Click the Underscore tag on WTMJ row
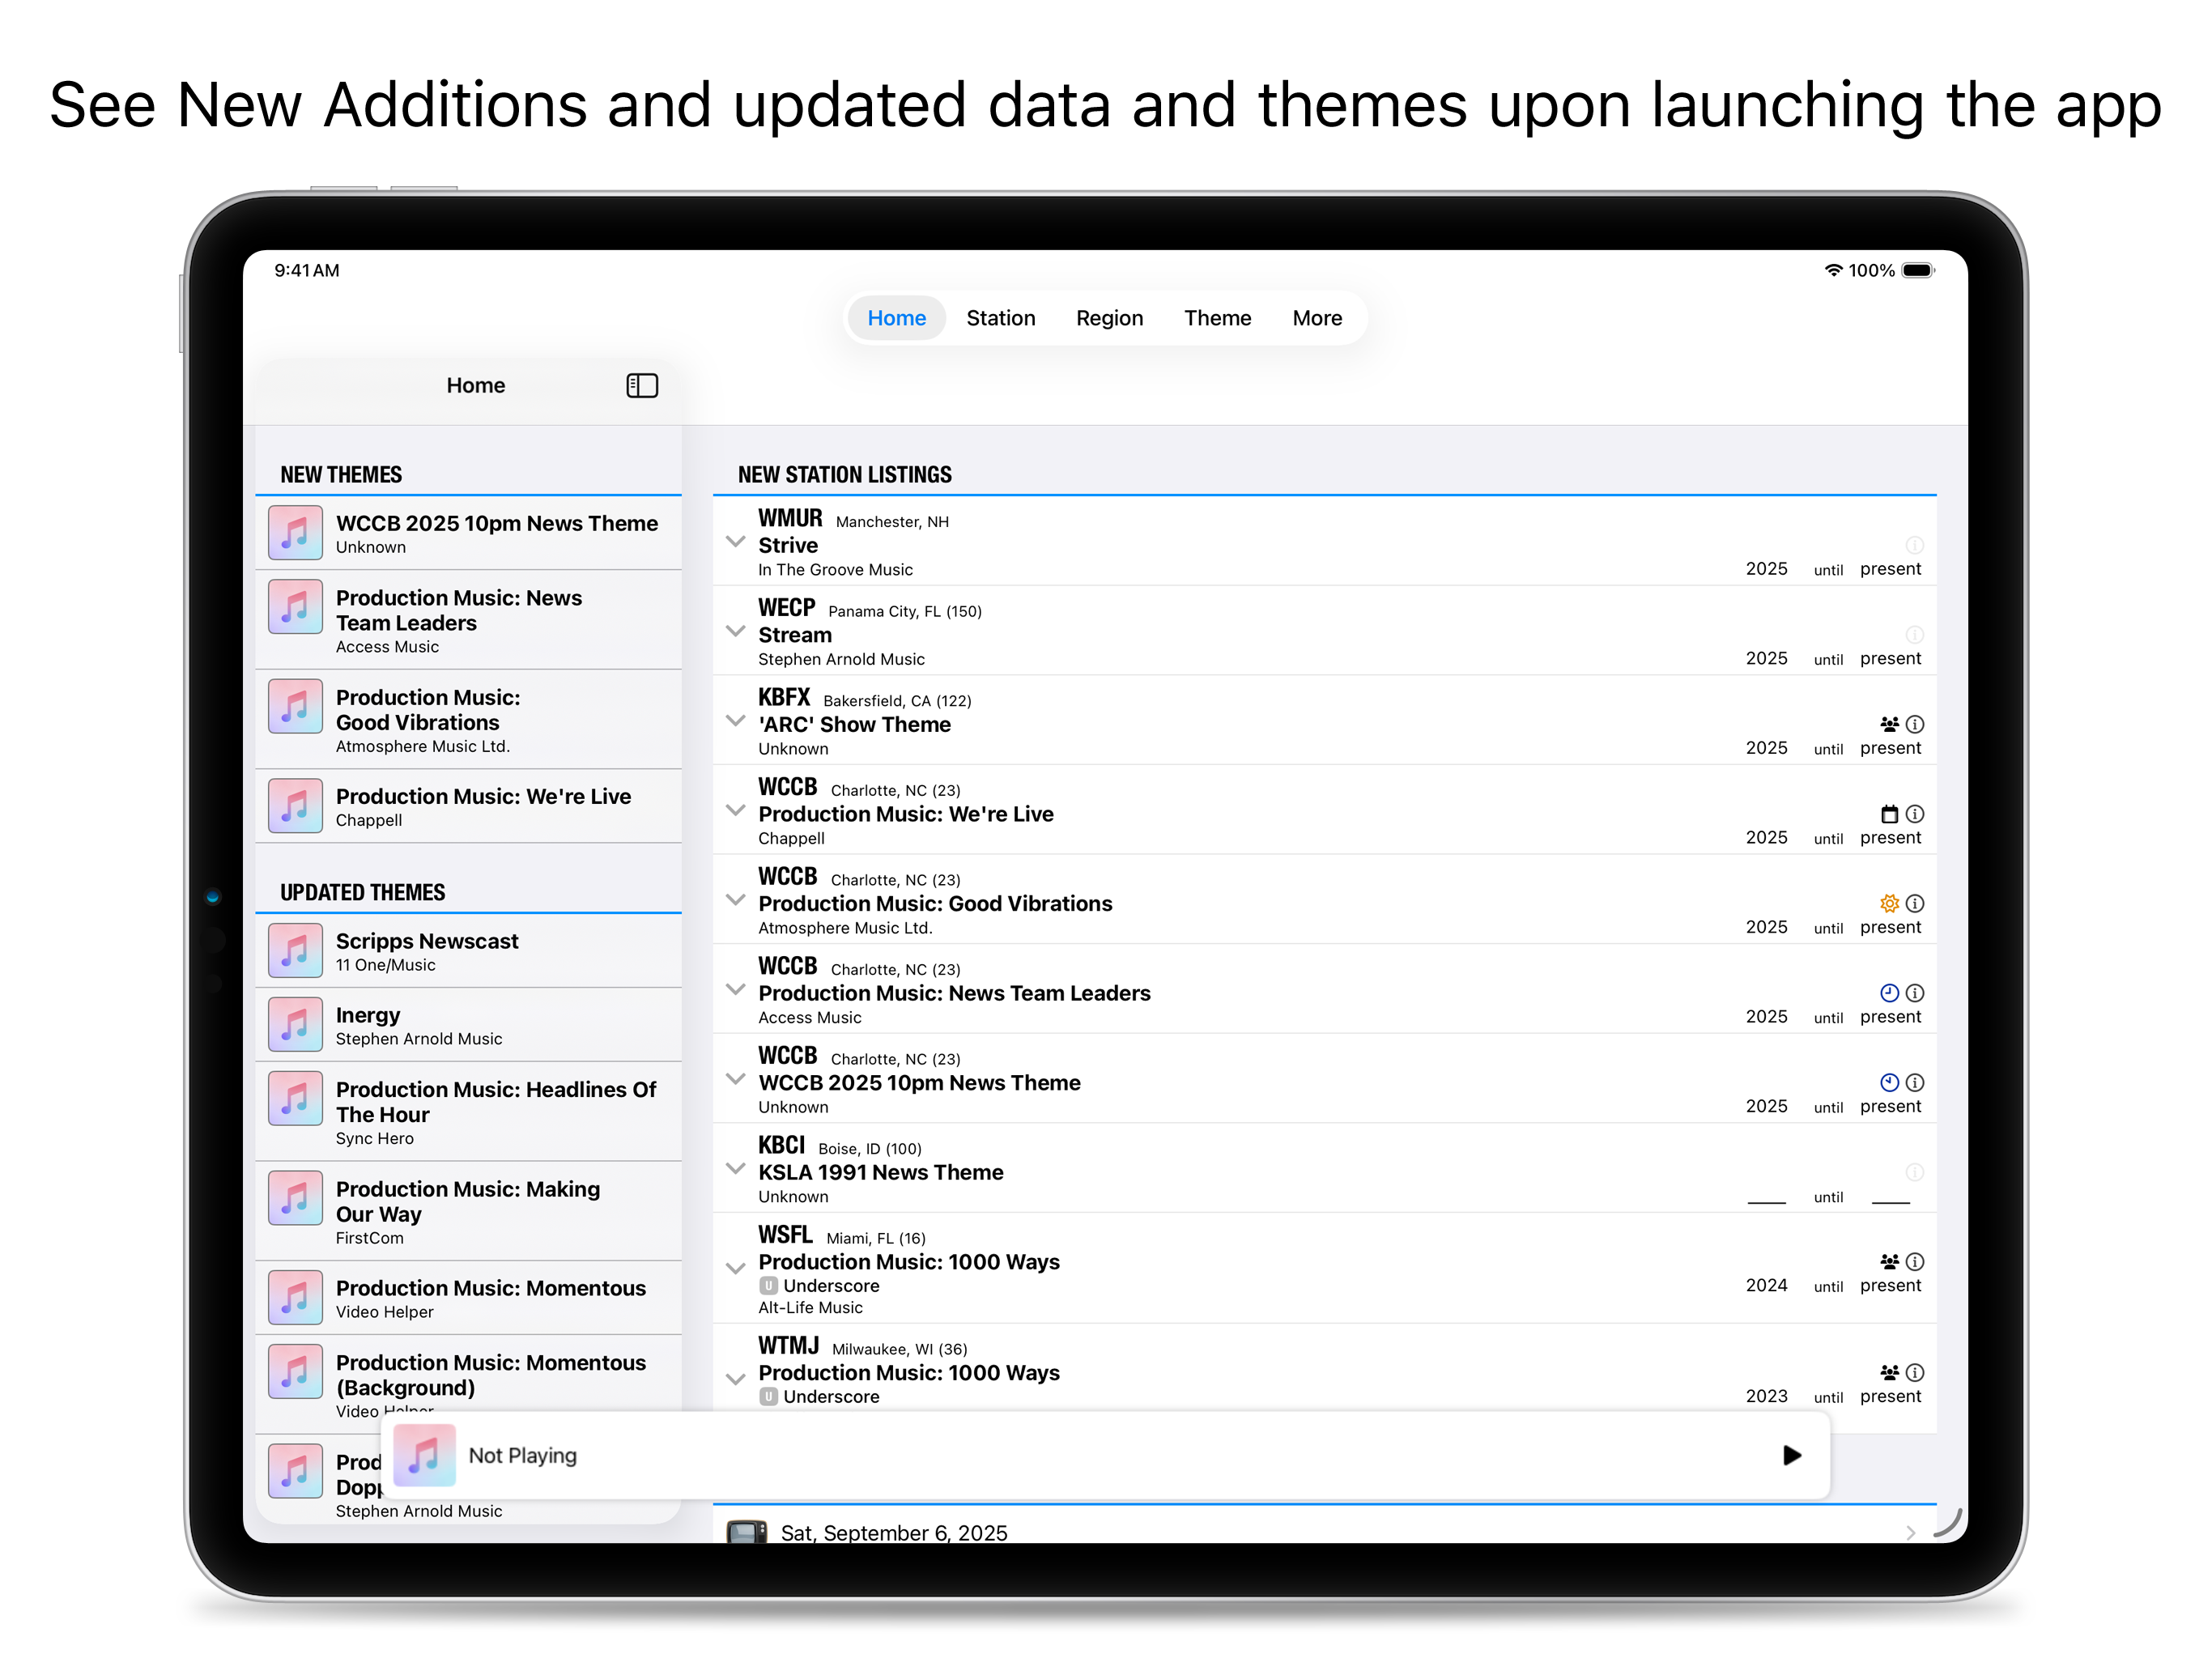This screenshot has height=1658, width=2212. coord(819,1397)
